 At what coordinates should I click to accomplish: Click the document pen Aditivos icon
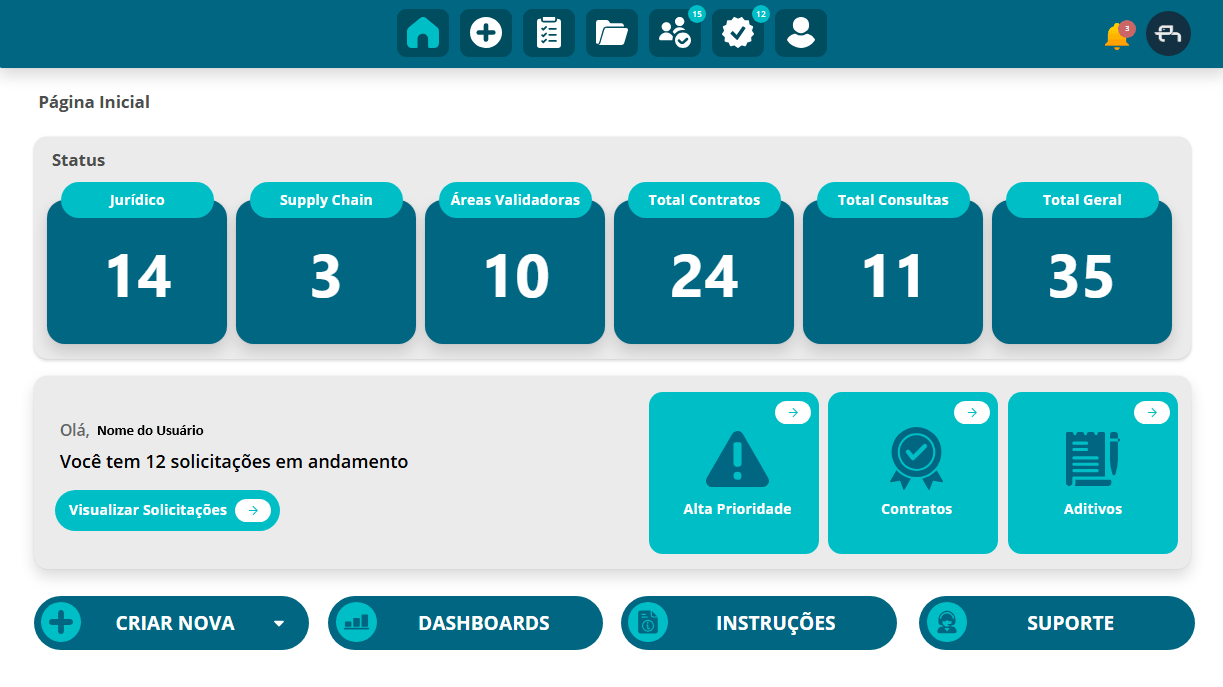click(x=1092, y=459)
